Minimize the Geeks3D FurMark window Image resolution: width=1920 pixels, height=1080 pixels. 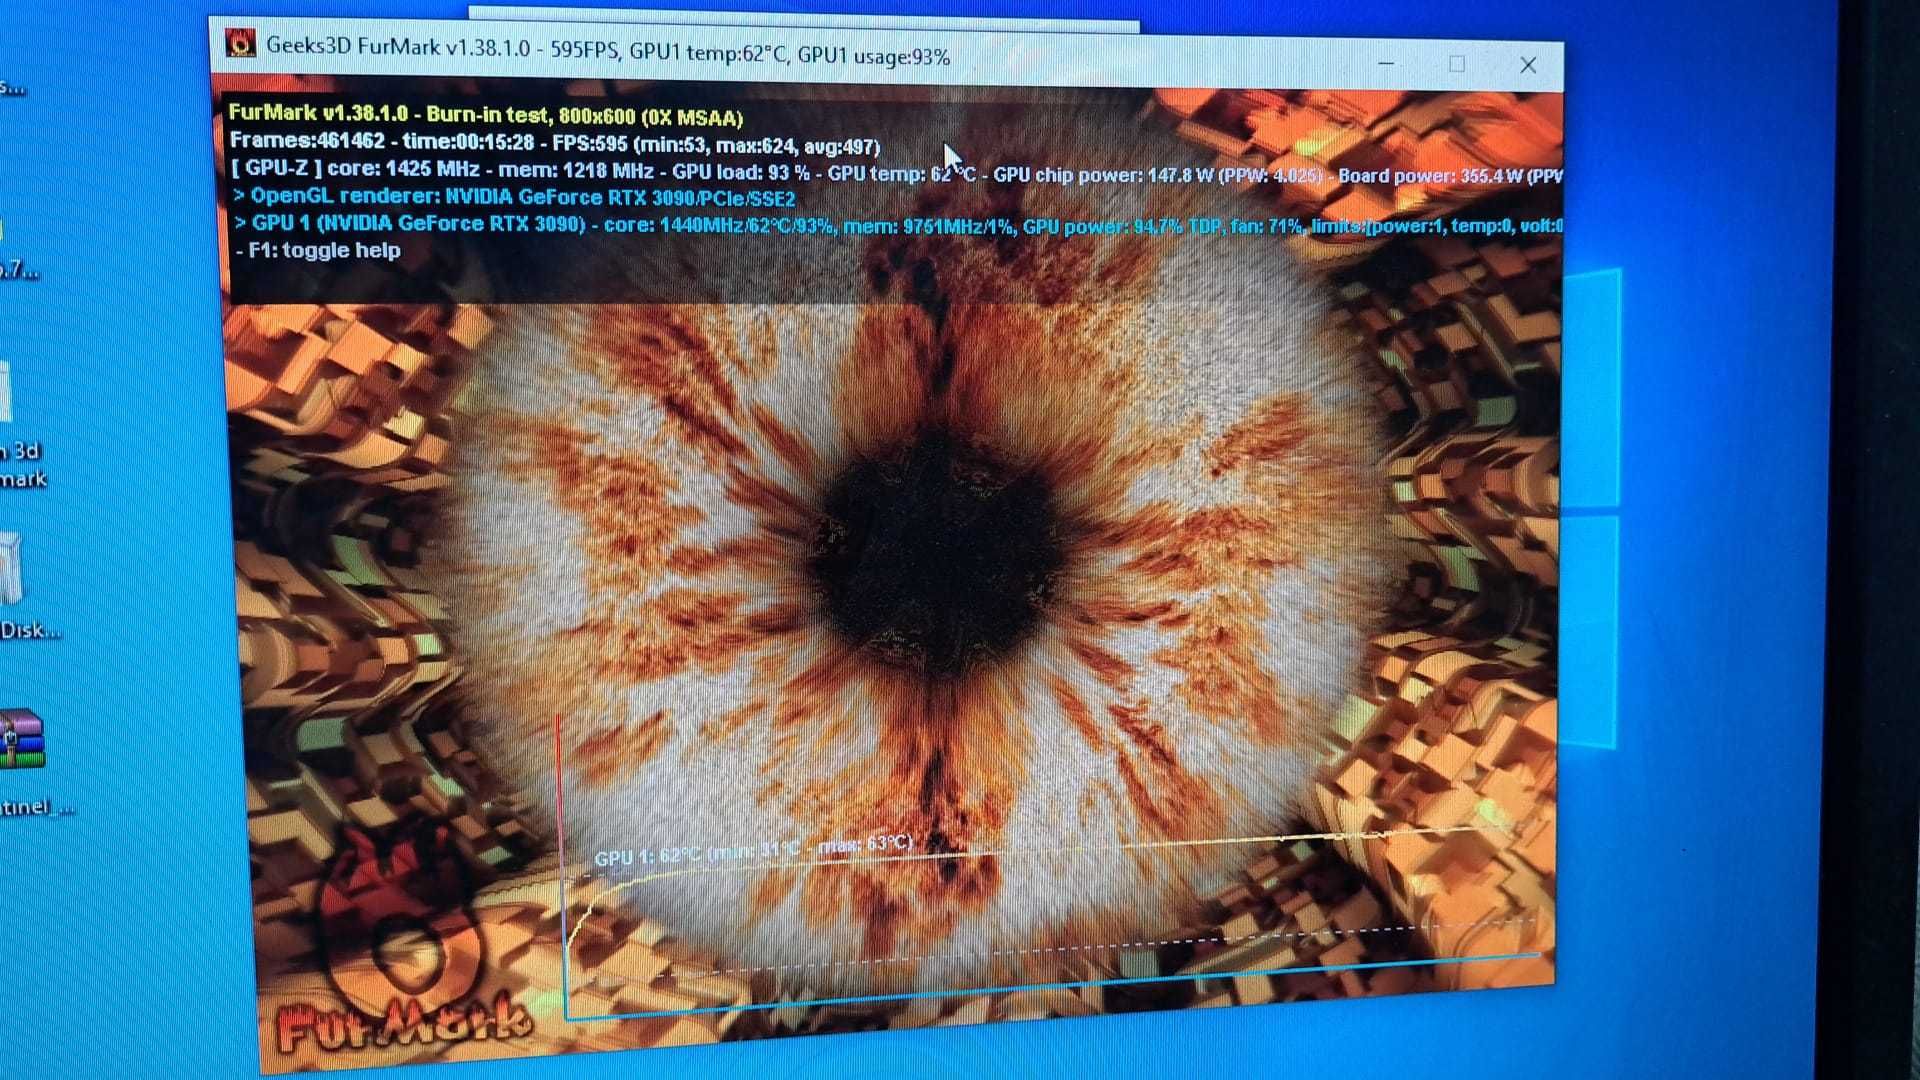[1386, 64]
